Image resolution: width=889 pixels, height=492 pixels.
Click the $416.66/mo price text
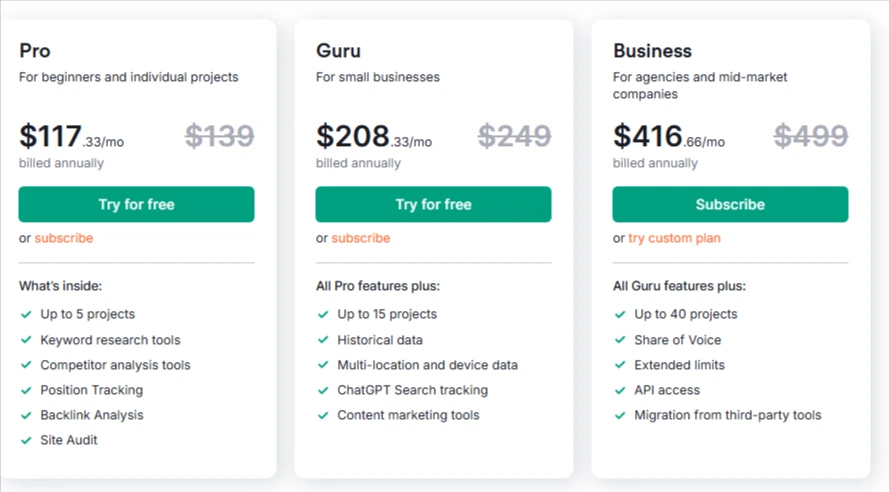(x=668, y=137)
